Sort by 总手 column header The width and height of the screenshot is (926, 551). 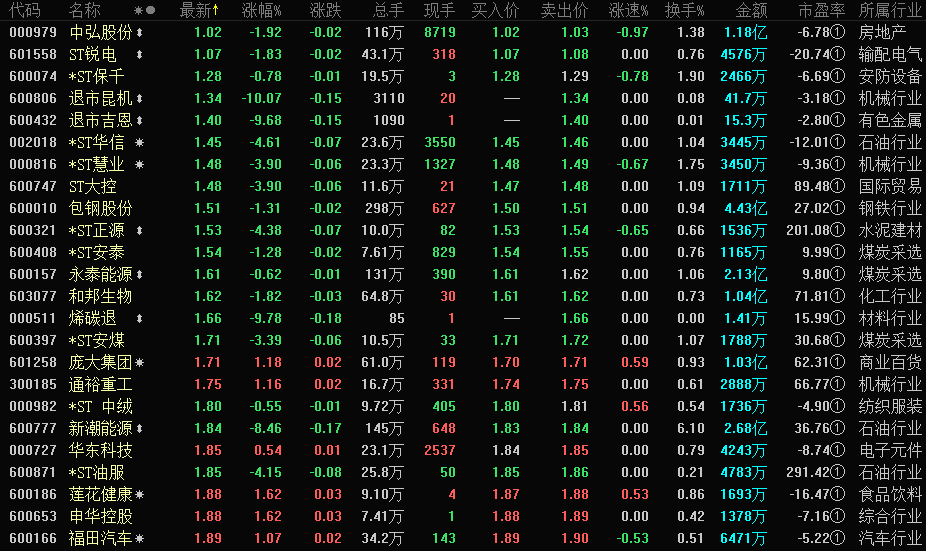point(389,10)
